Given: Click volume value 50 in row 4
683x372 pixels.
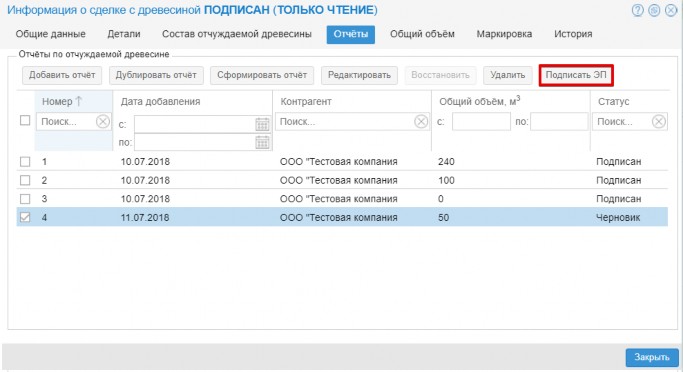Looking at the screenshot, I should click(x=443, y=217).
